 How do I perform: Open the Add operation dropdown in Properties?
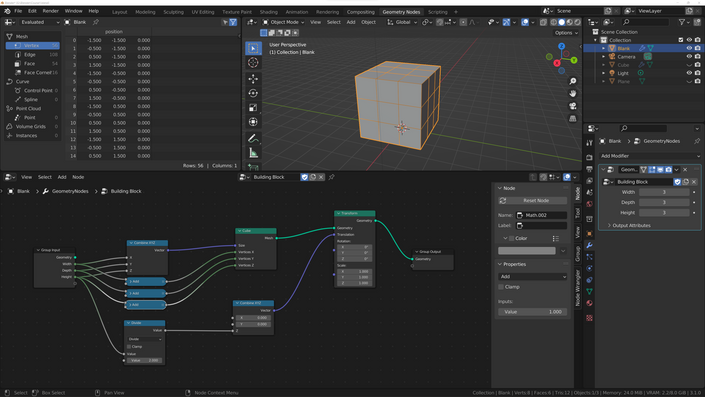coord(532,277)
